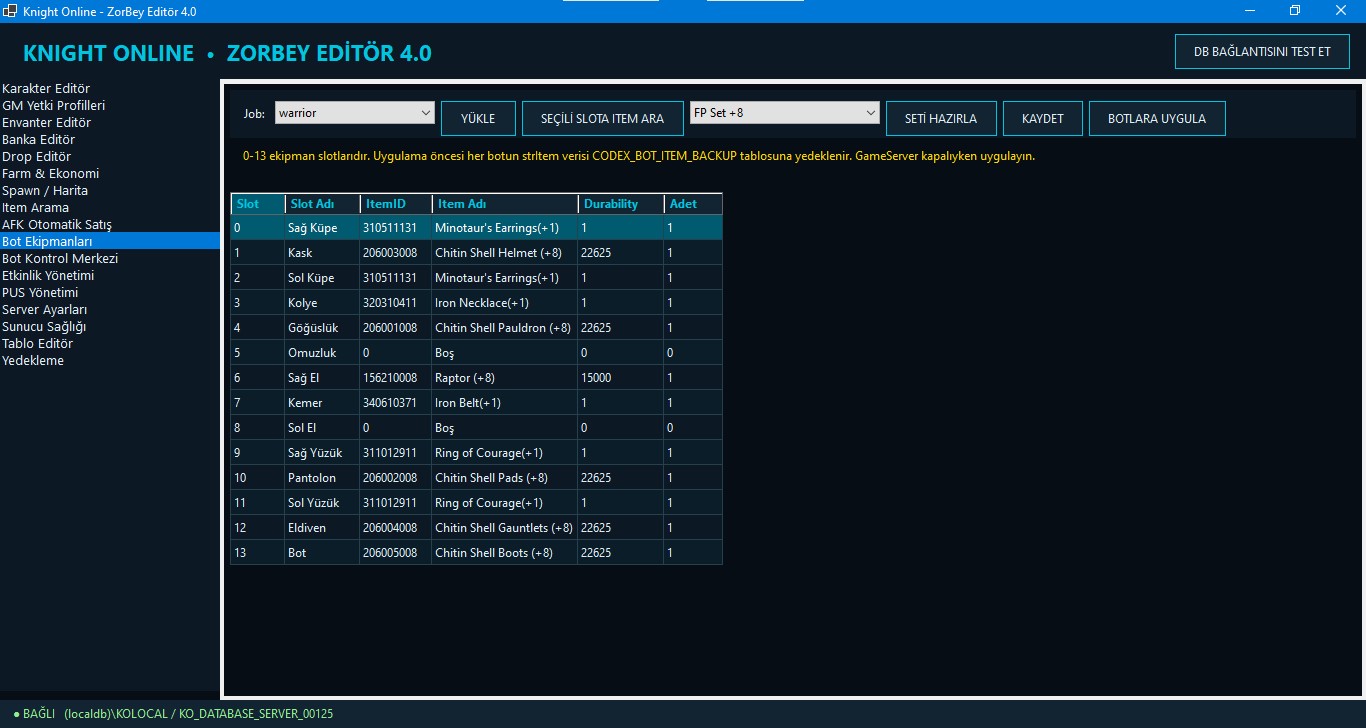This screenshot has width=1366, height=728.
Task: Click Chitin Shell Helmet (+8) cell
Action: click(x=505, y=252)
